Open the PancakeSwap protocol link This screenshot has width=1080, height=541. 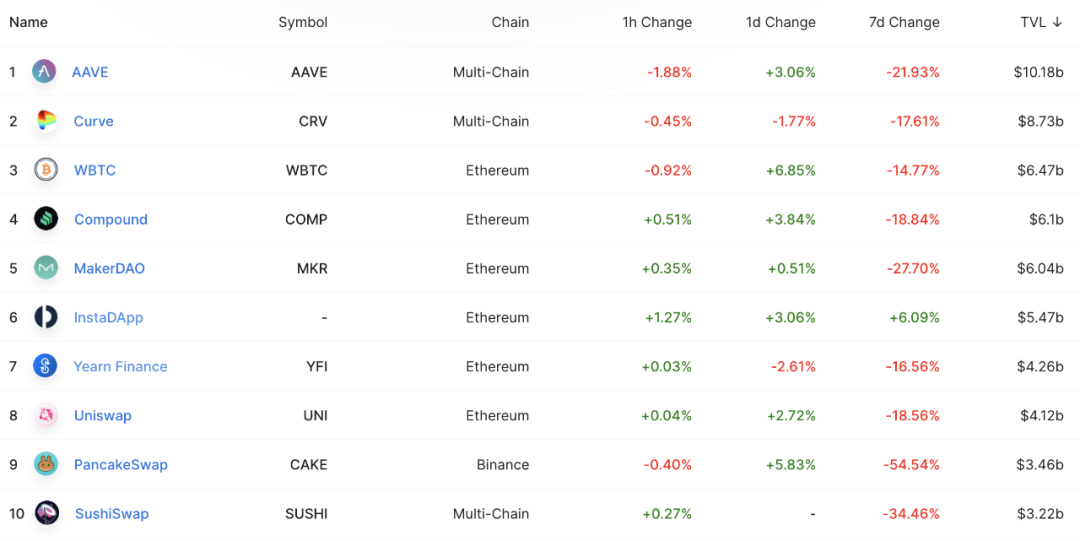click(x=121, y=464)
